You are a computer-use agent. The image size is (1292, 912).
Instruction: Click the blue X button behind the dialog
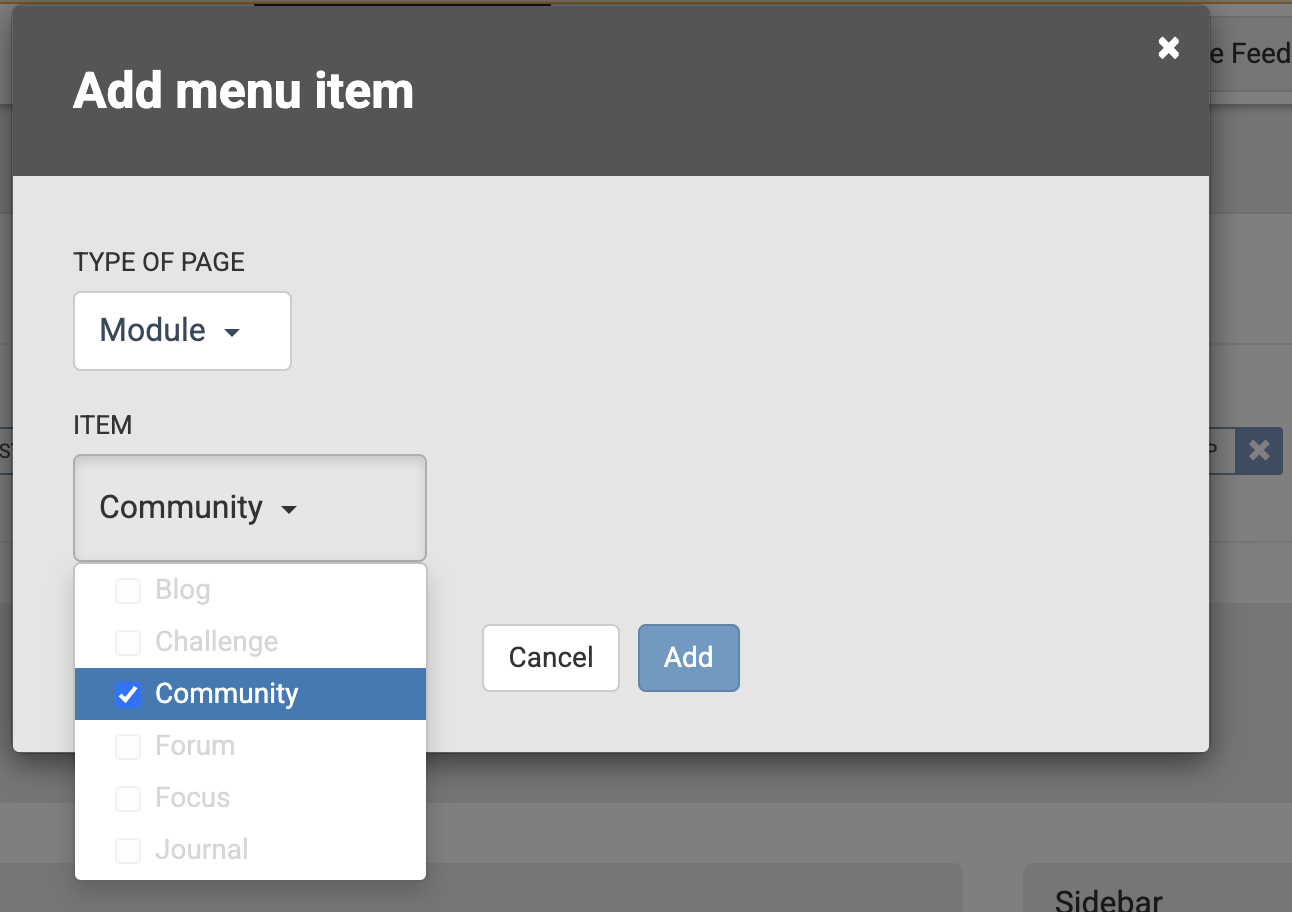[x=1259, y=451]
